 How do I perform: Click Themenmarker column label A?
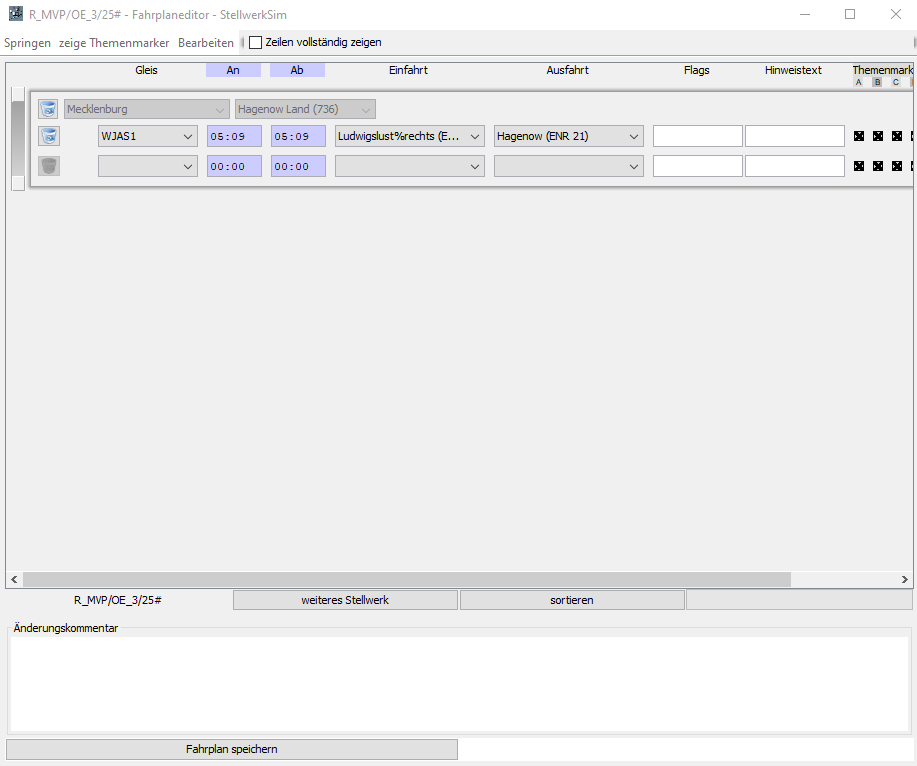858,82
